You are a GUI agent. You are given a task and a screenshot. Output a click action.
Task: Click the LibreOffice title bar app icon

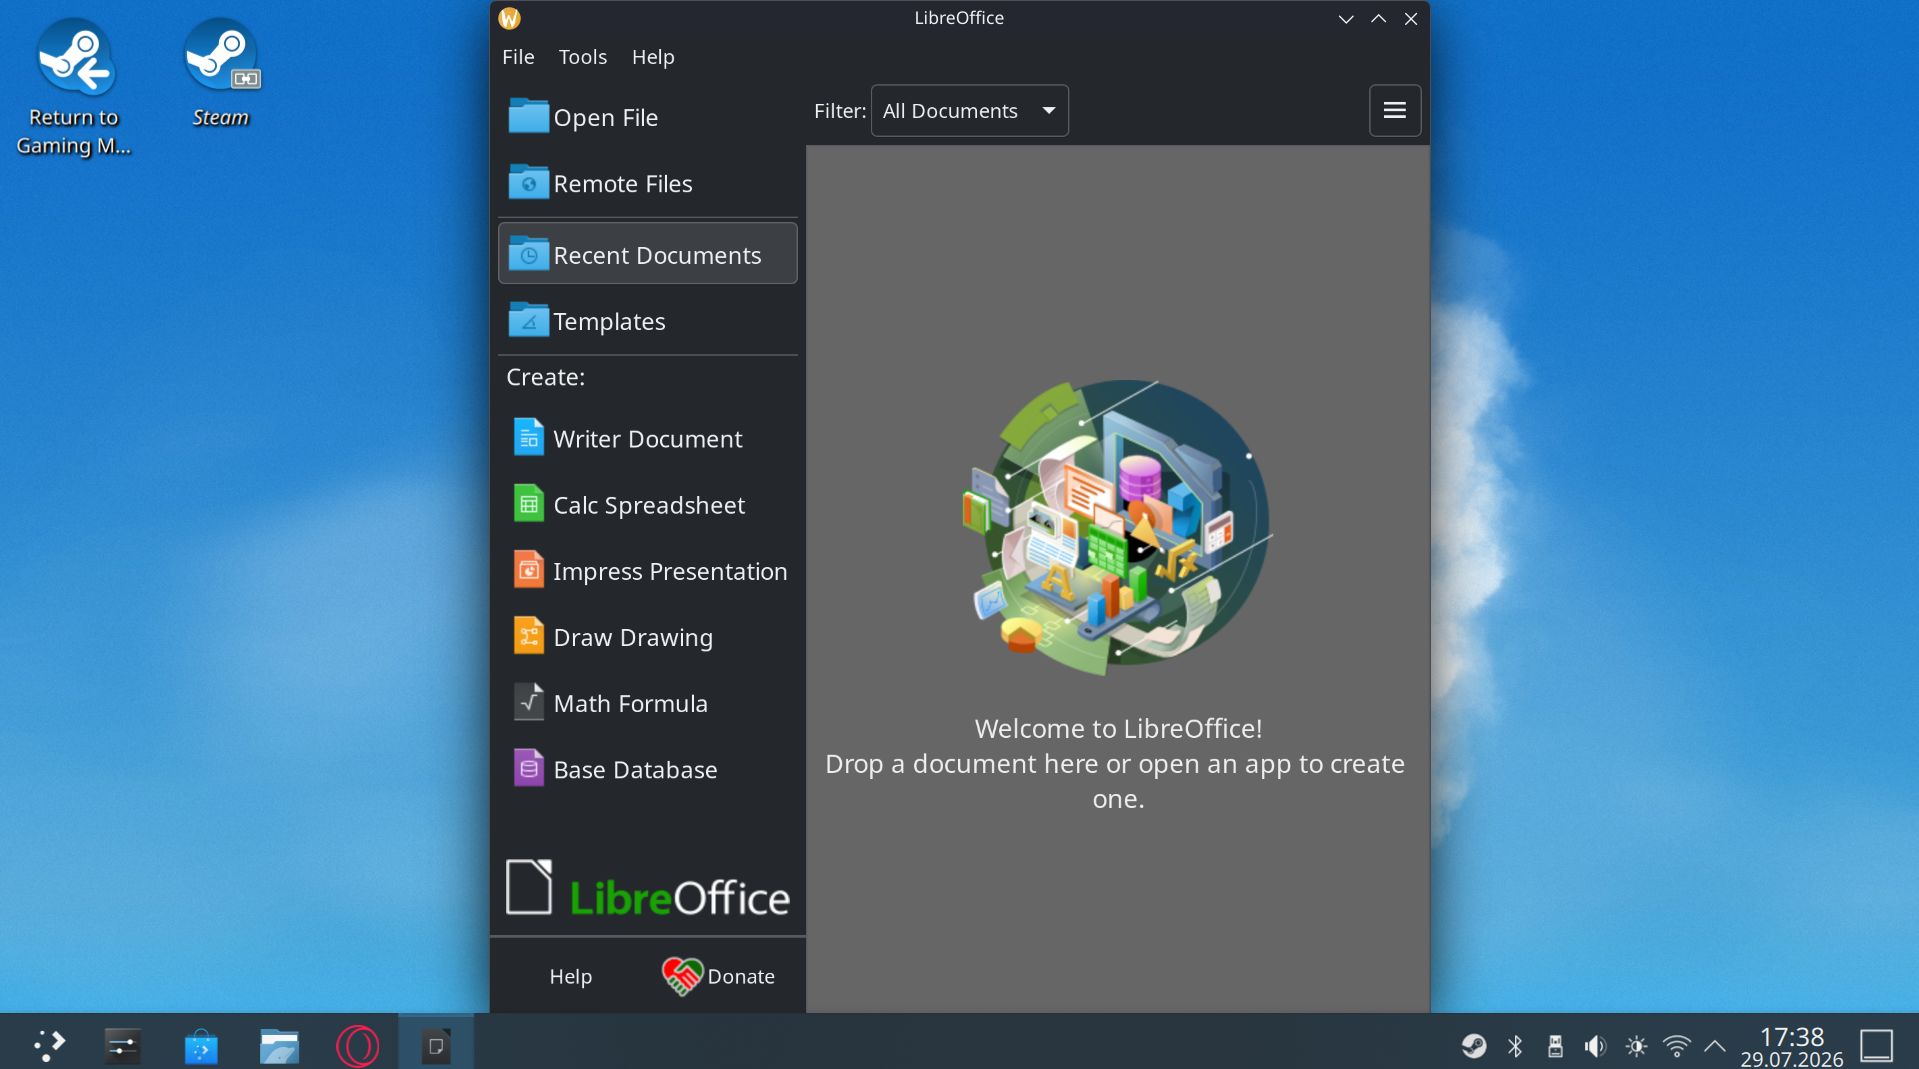(x=509, y=18)
